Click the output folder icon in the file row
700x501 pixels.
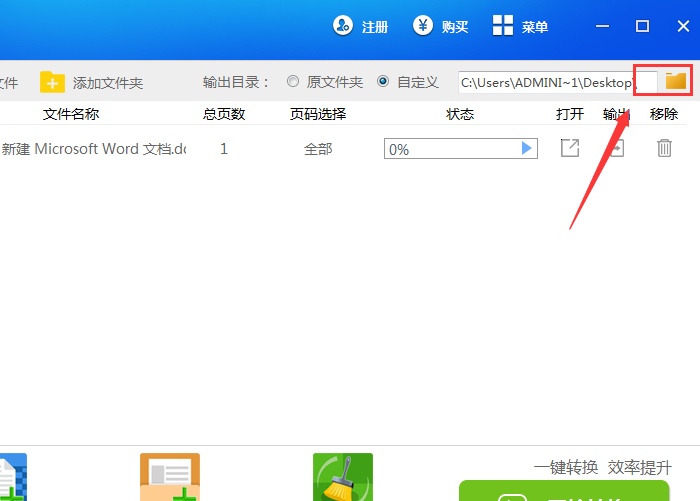coord(617,148)
